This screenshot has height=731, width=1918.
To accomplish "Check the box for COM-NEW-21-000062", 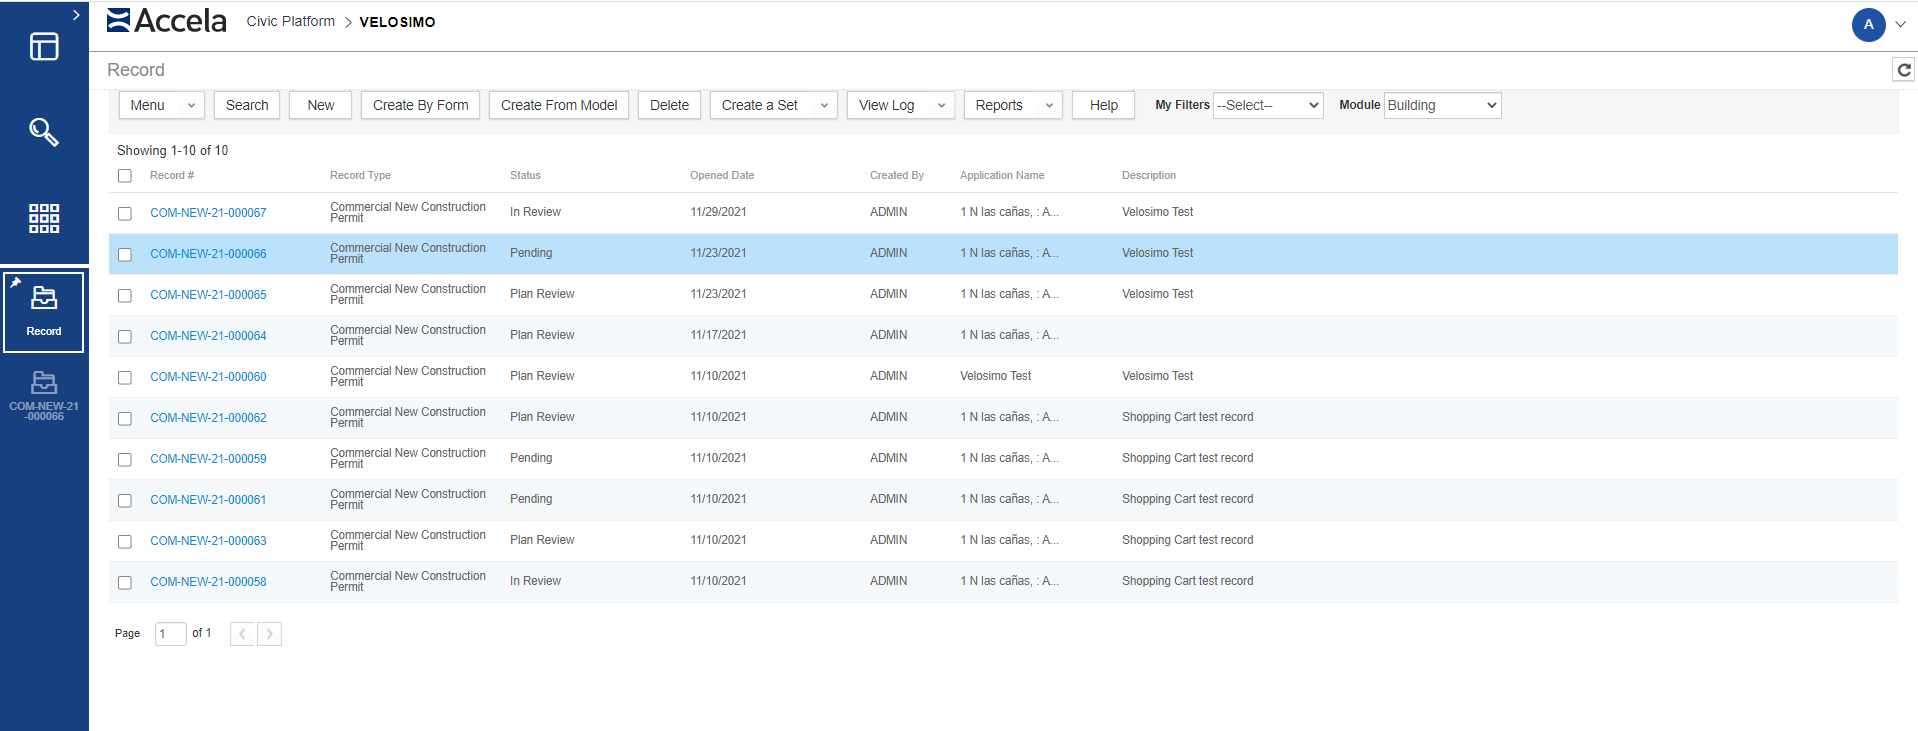I will coord(125,418).
